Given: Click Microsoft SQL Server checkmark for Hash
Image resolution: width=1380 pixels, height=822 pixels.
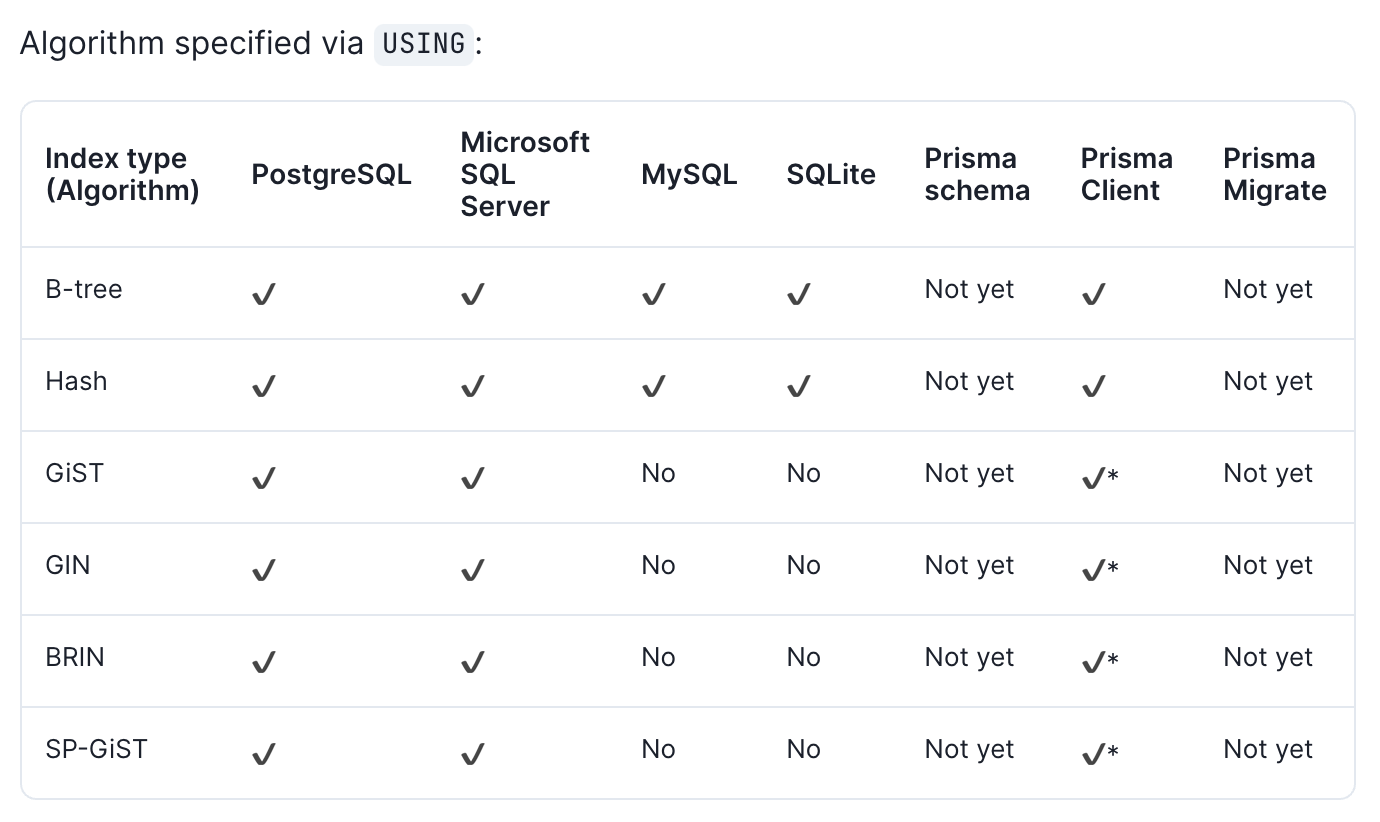Looking at the screenshot, I should 473,386.
